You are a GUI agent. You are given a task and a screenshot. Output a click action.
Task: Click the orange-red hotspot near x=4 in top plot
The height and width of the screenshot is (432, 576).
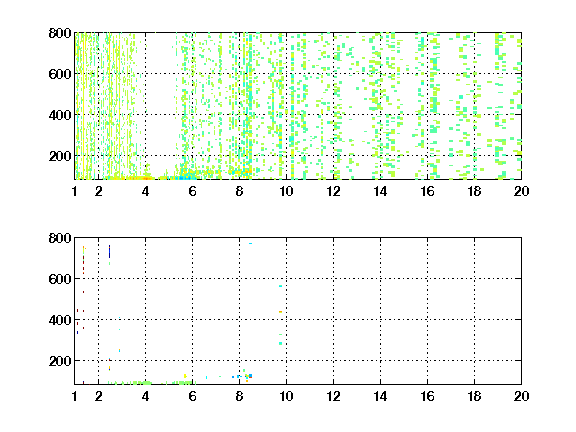pos(146,178)
